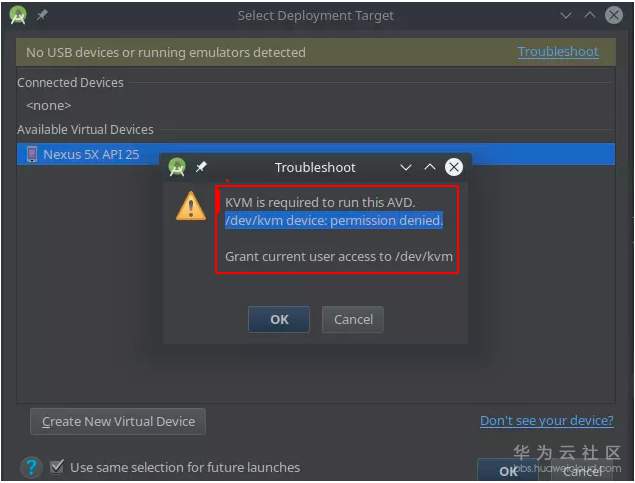635x483 pixels.
Task: Close the Select Deployment Target window
Action: click(x=614, y=15)
